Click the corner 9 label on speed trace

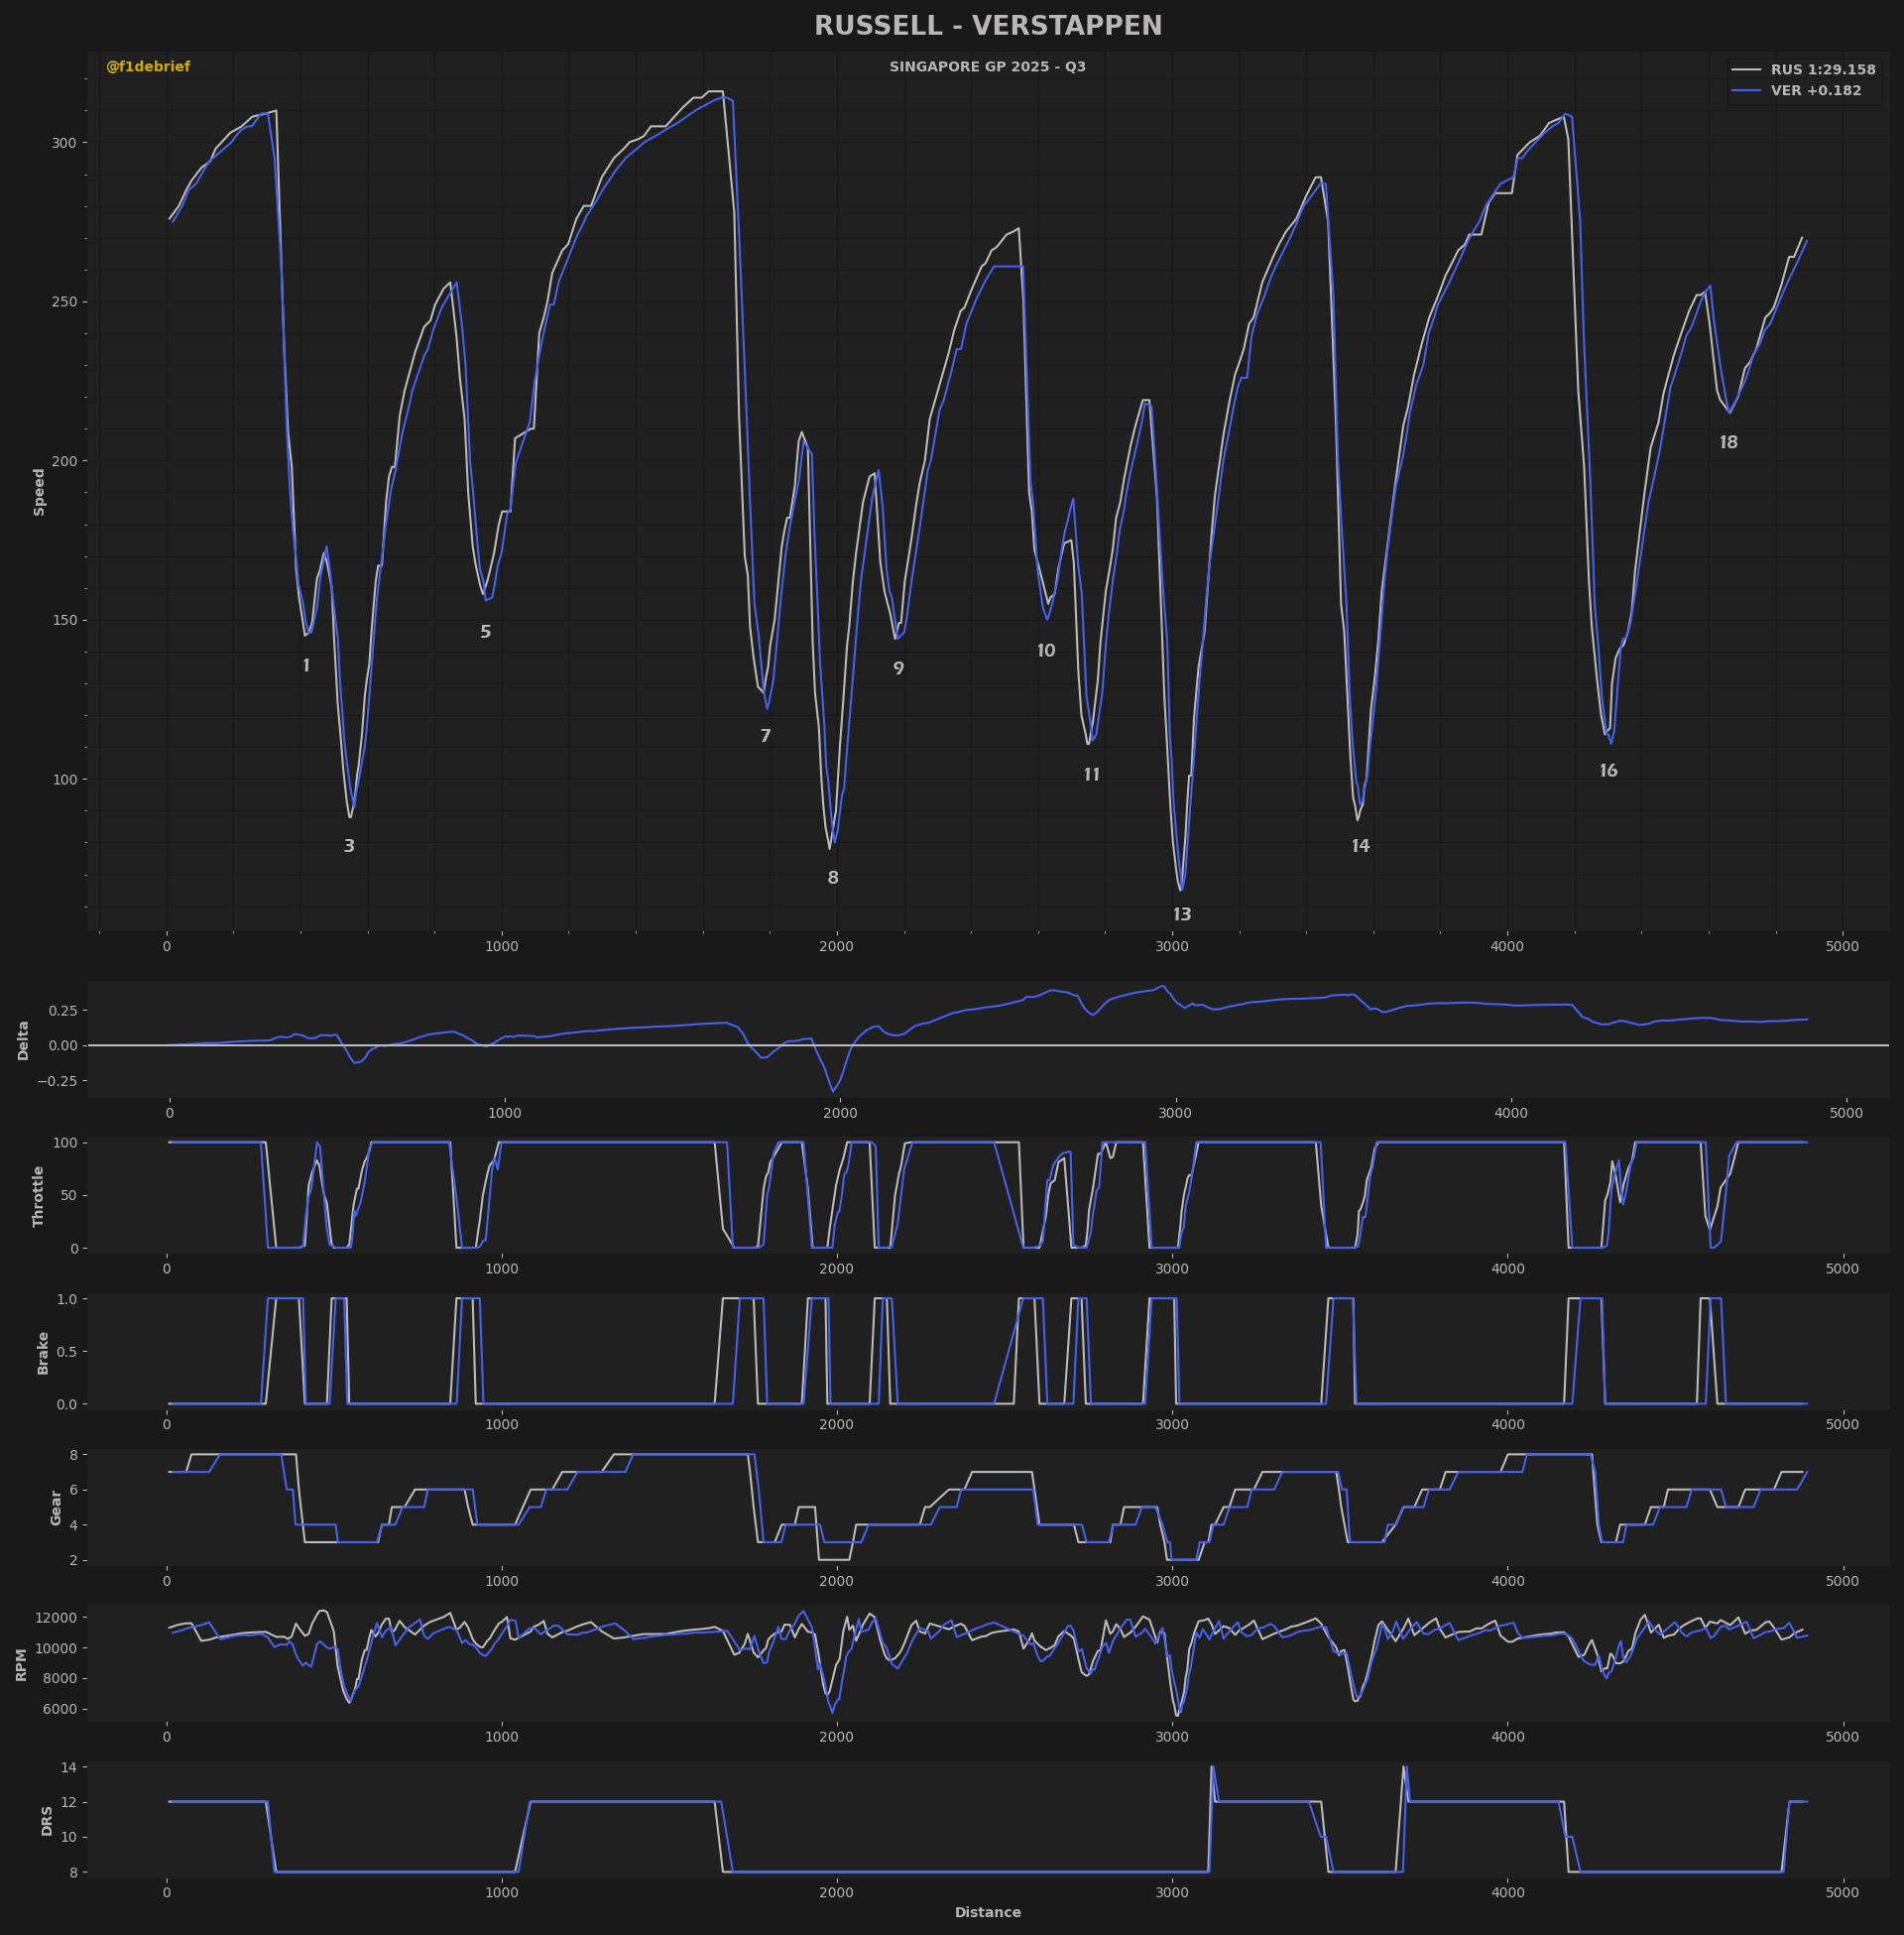pos(899,669)
